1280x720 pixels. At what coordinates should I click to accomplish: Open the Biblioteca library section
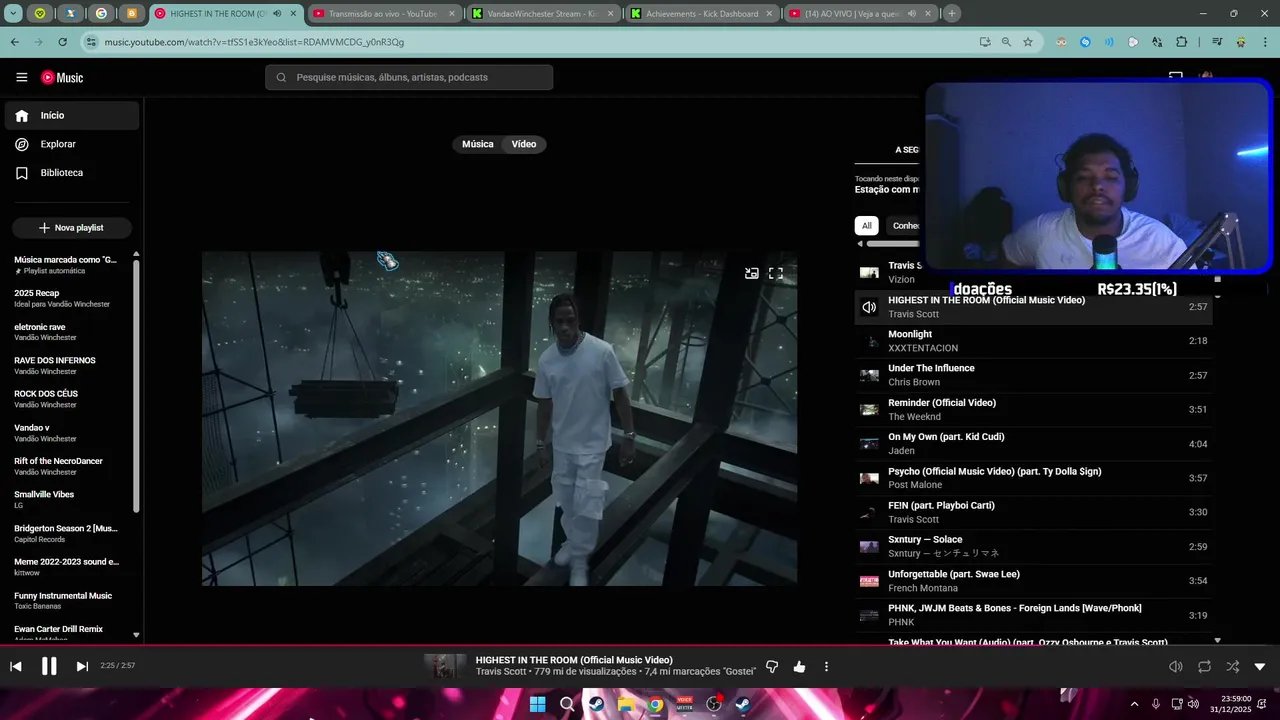71,173
